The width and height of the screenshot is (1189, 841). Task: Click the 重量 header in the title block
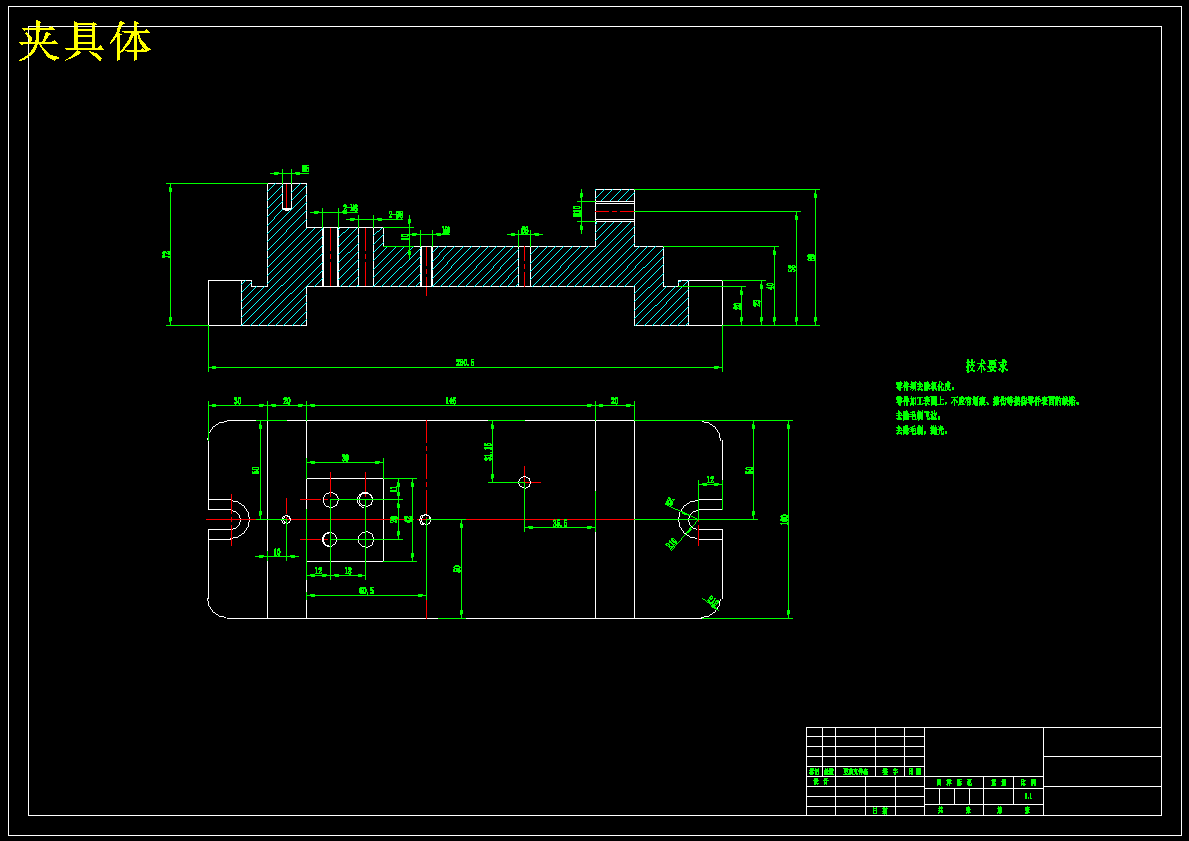tap(999, 782)
